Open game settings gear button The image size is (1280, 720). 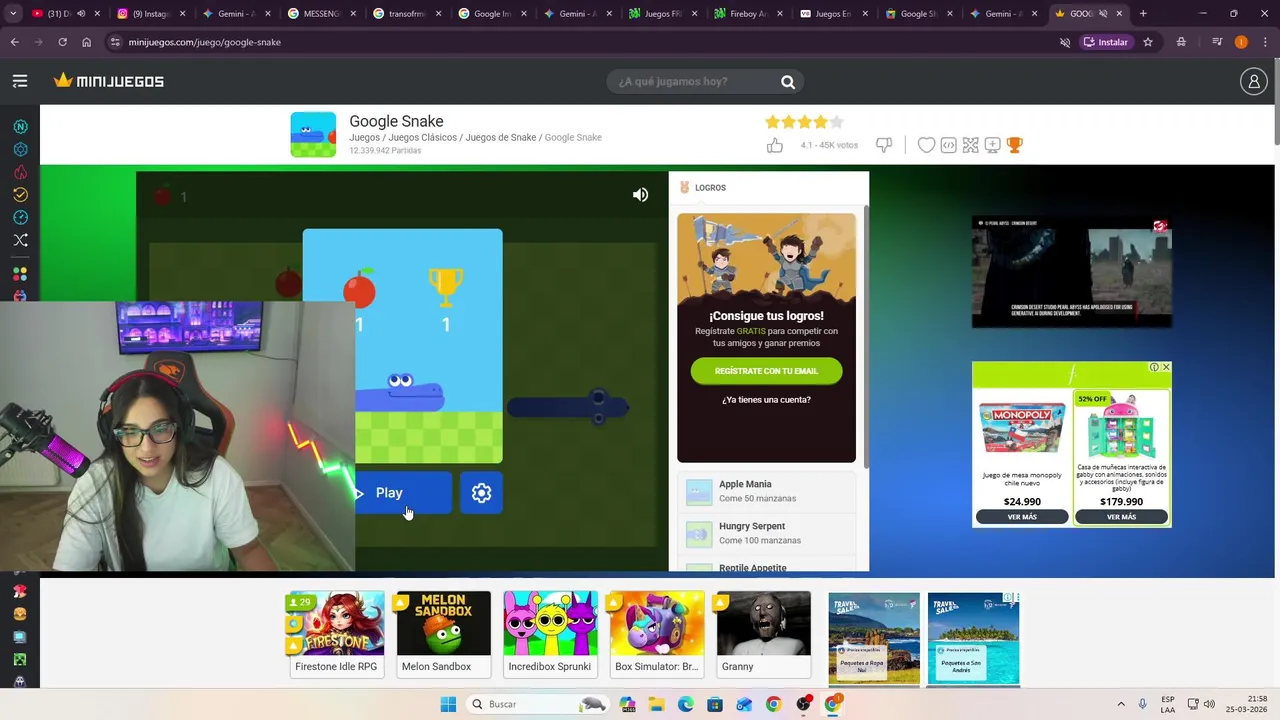pyautogui.click(x=481, y=493)
